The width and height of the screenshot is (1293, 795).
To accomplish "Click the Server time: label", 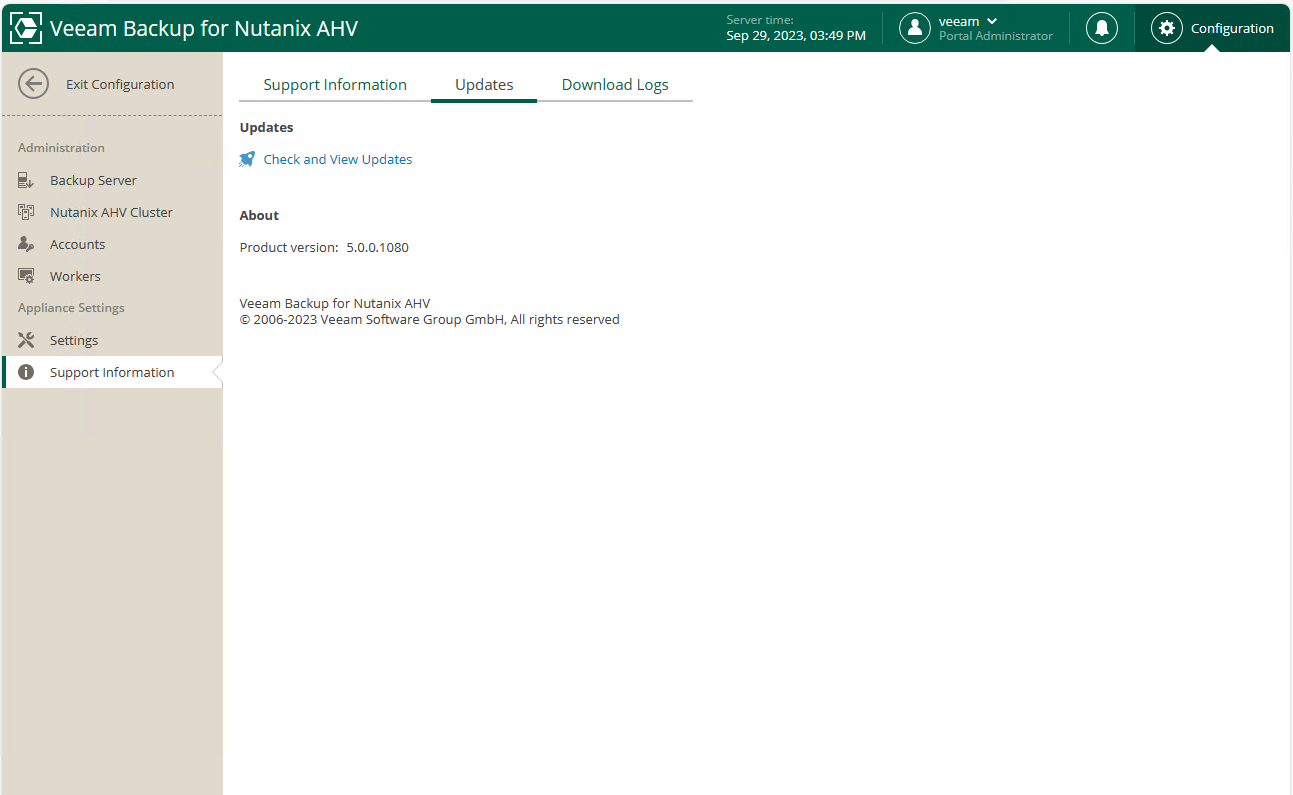I will (x=760, y=20).
